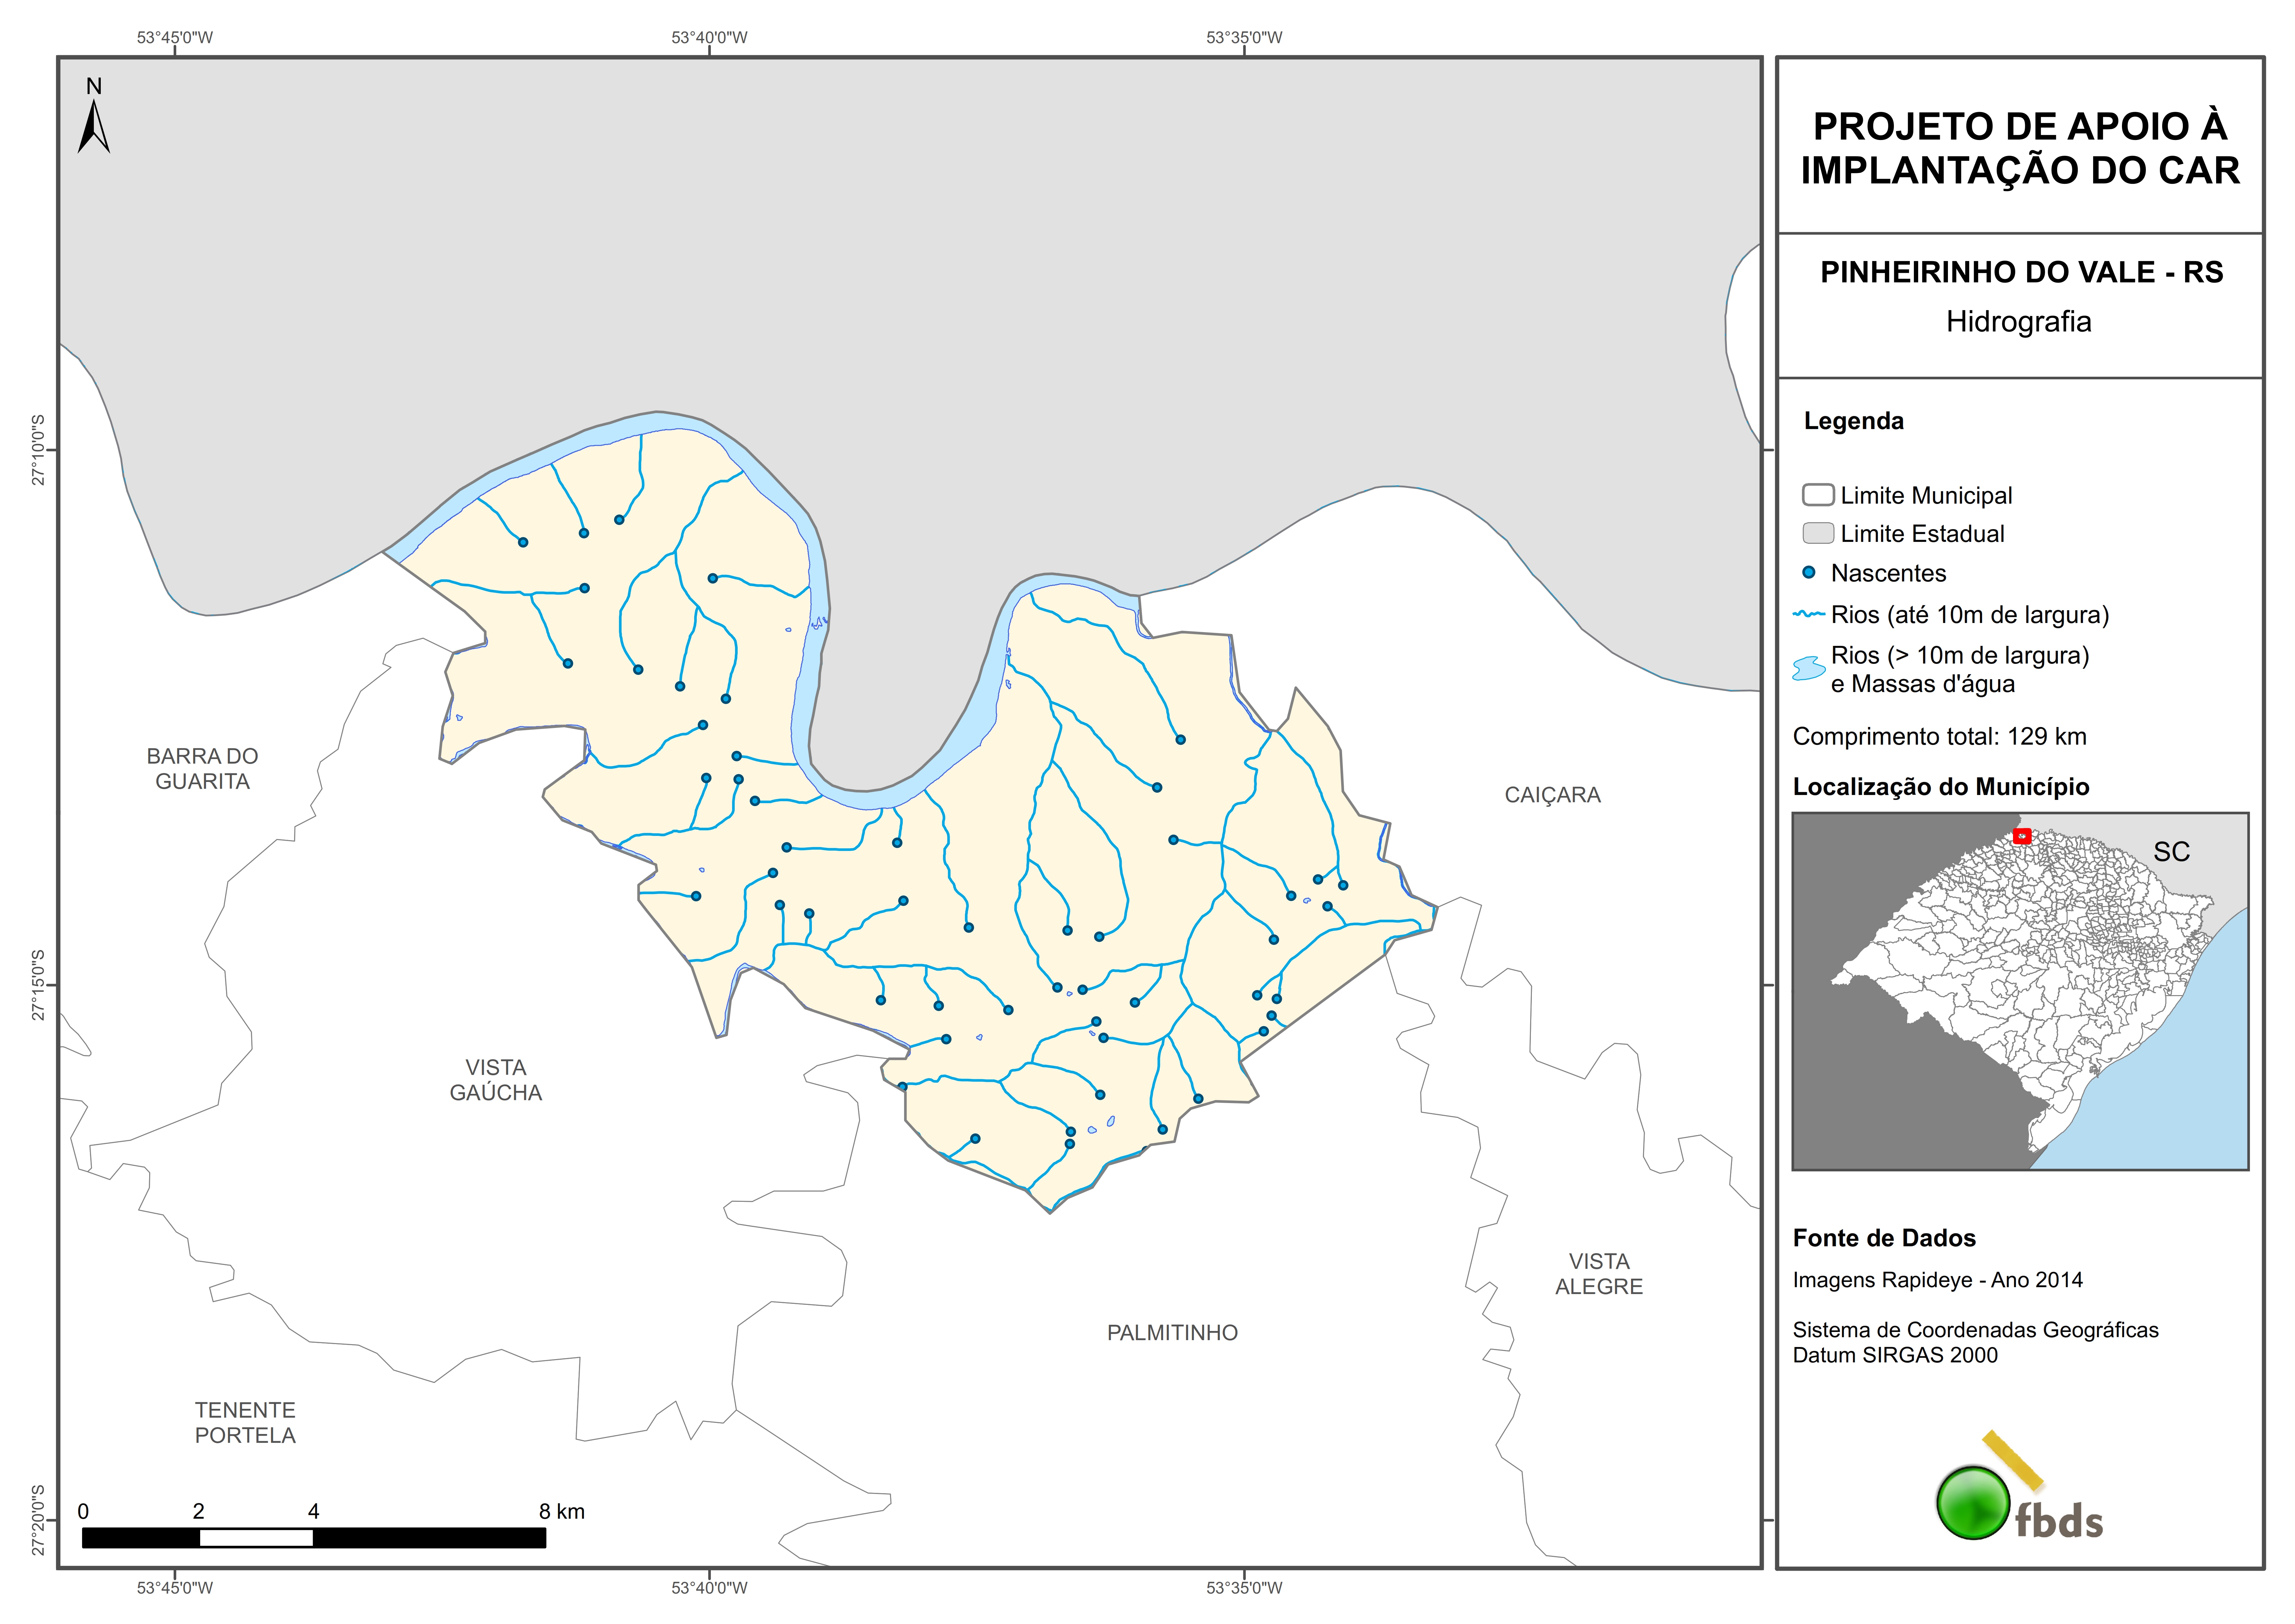Screen dimensions: 2295x1624
Task: Click the red municipality marker on locator map
Action: (2022, 836)
